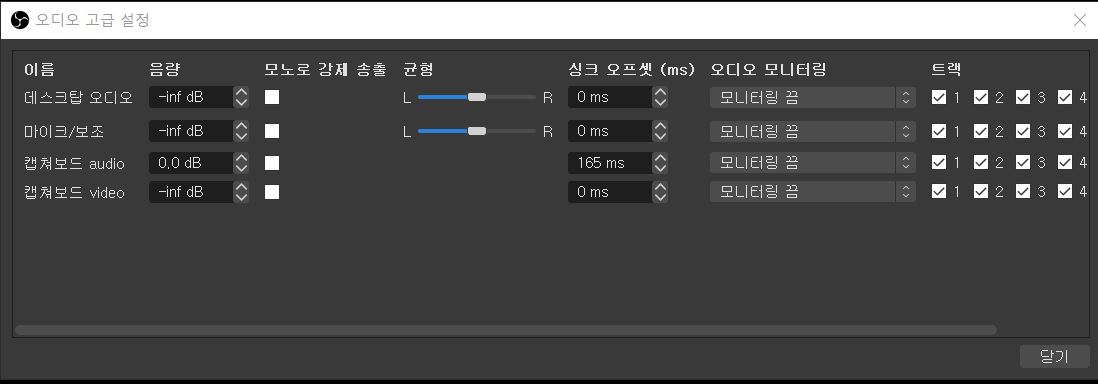Image resolution: width=1098 pixels, height=384 pixels.
Task: Click the 싱크 오프셋 field of 마이크/보조
Action: [610, 131]
